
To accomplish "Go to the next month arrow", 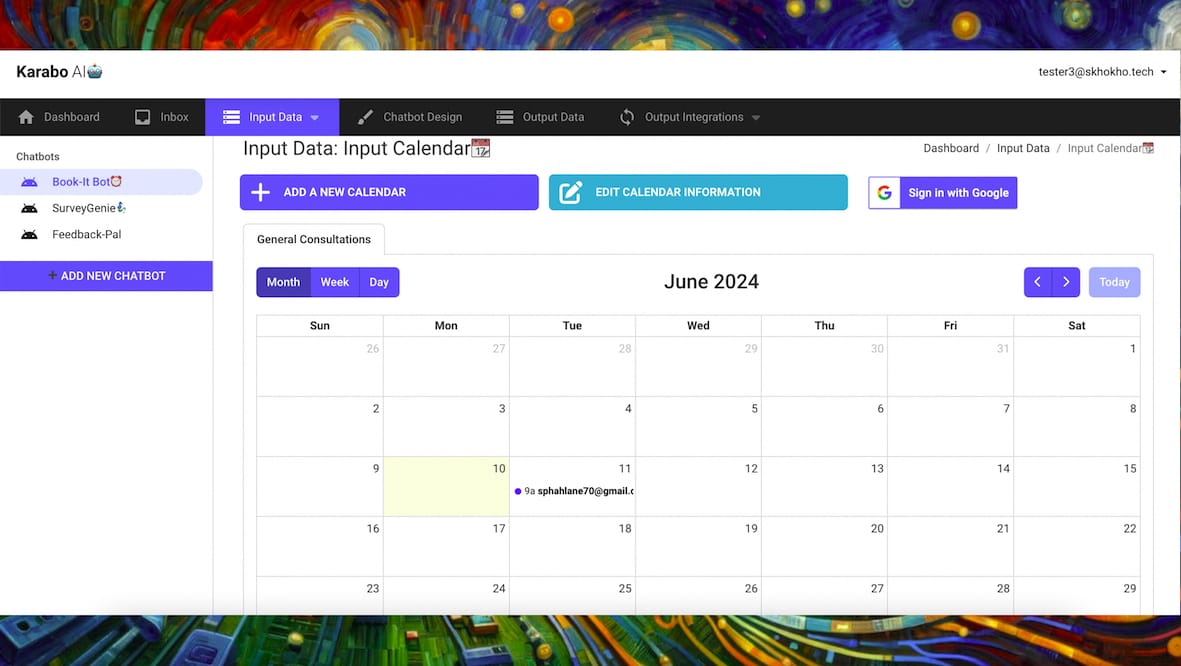I will click(1067, 282).
